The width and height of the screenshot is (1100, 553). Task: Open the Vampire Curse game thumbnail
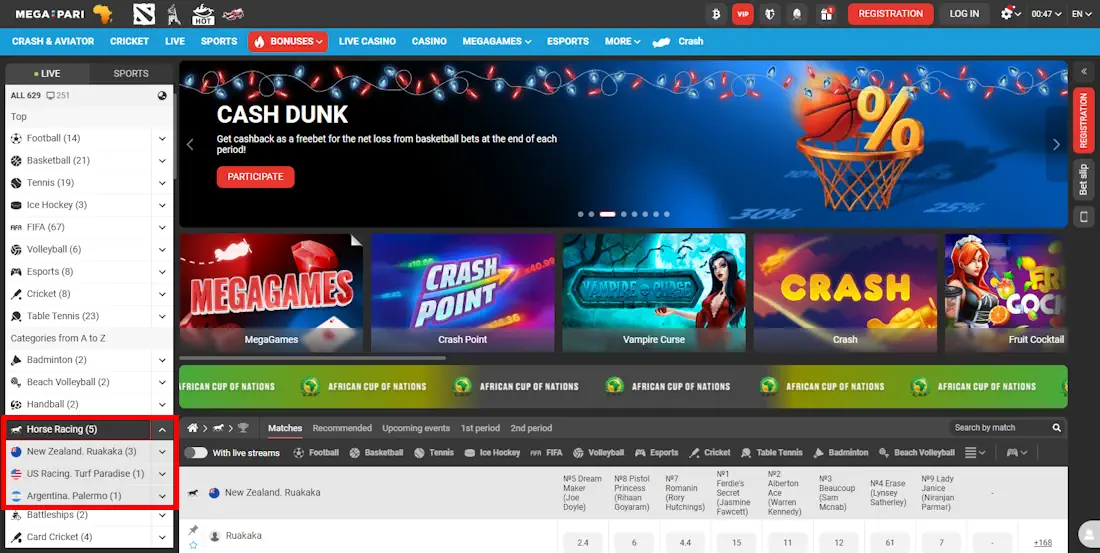coord(653,293)
